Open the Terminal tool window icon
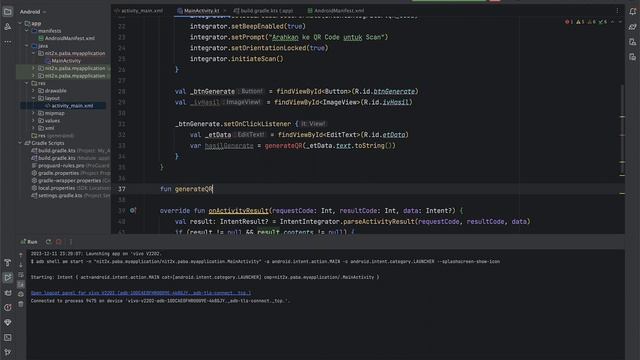640x360 pixels. (8, 338)
